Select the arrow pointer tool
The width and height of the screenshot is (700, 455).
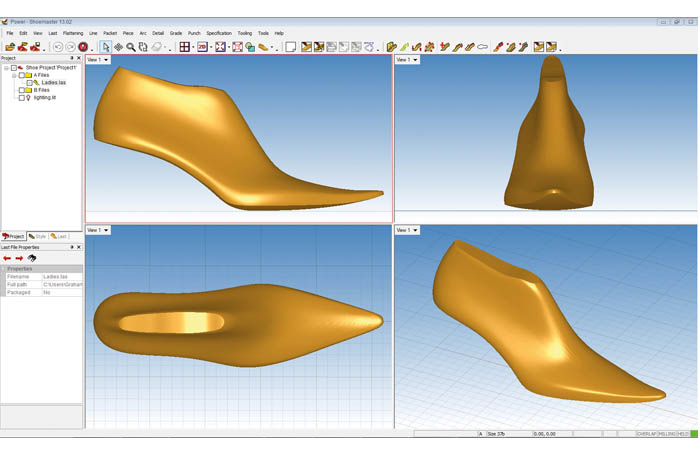pos(106,47)
